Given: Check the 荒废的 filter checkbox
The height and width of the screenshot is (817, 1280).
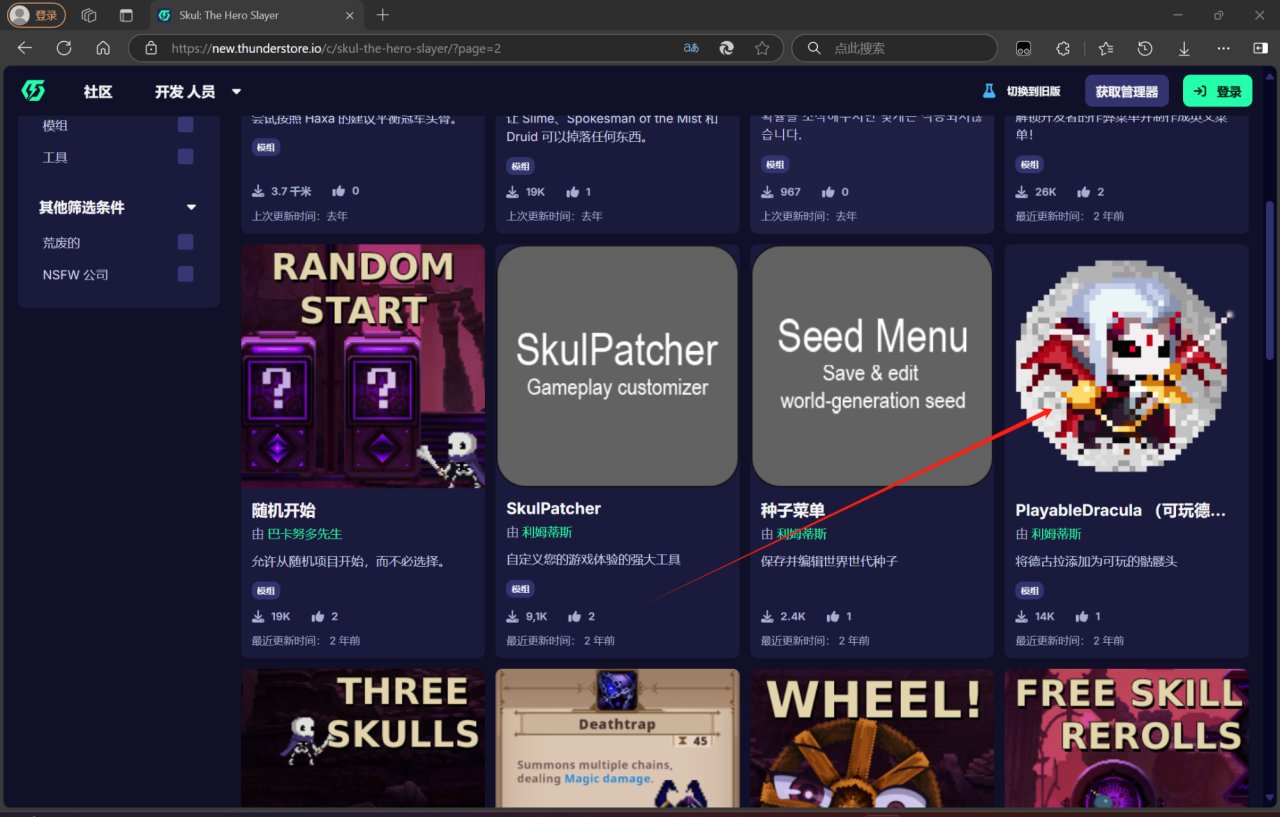Looking at the screenshot, I should (x=186, y=242).
